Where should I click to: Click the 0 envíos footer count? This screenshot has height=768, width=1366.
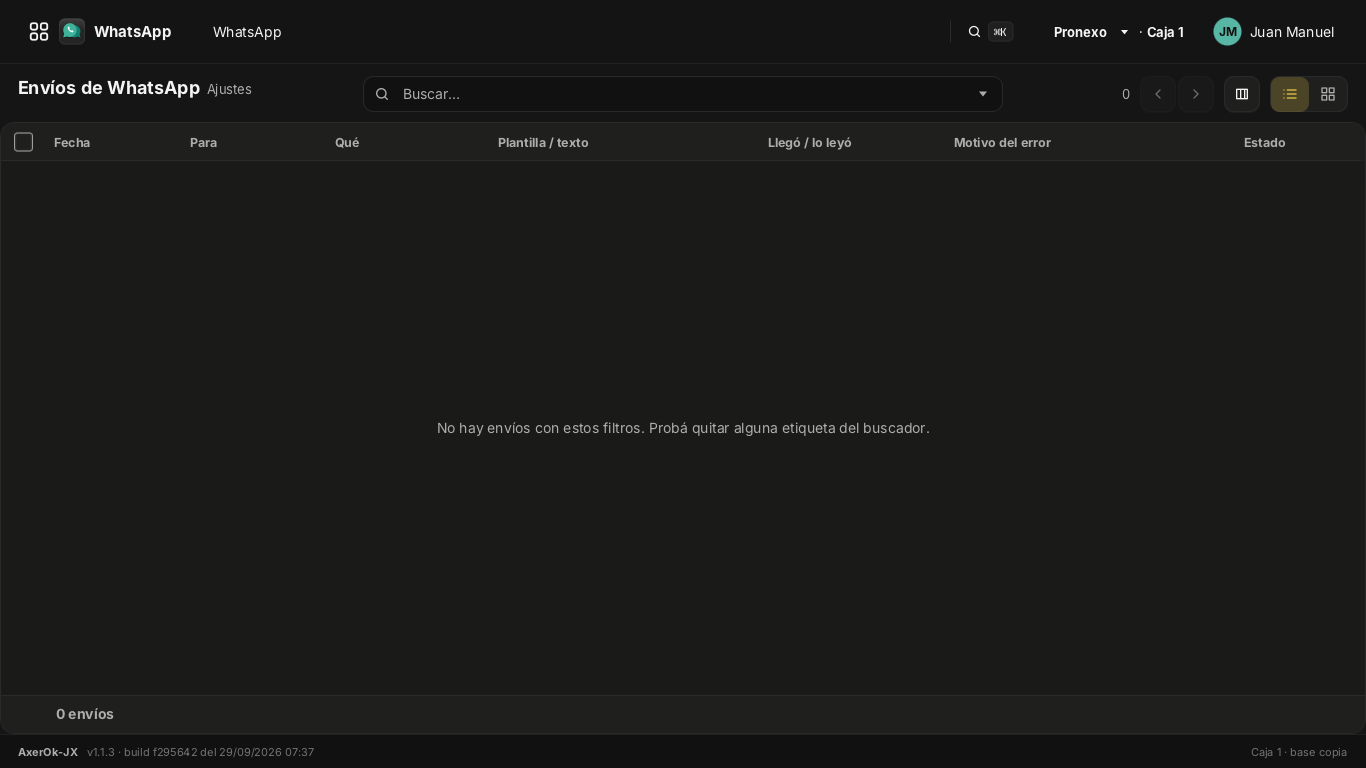coord(85,714)
